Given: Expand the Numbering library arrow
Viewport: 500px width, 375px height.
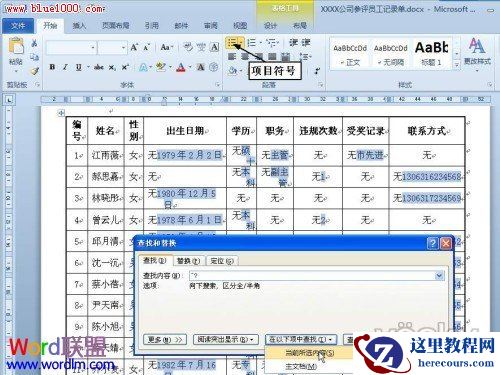Looking at the screenshot, I should coord(260,43).
